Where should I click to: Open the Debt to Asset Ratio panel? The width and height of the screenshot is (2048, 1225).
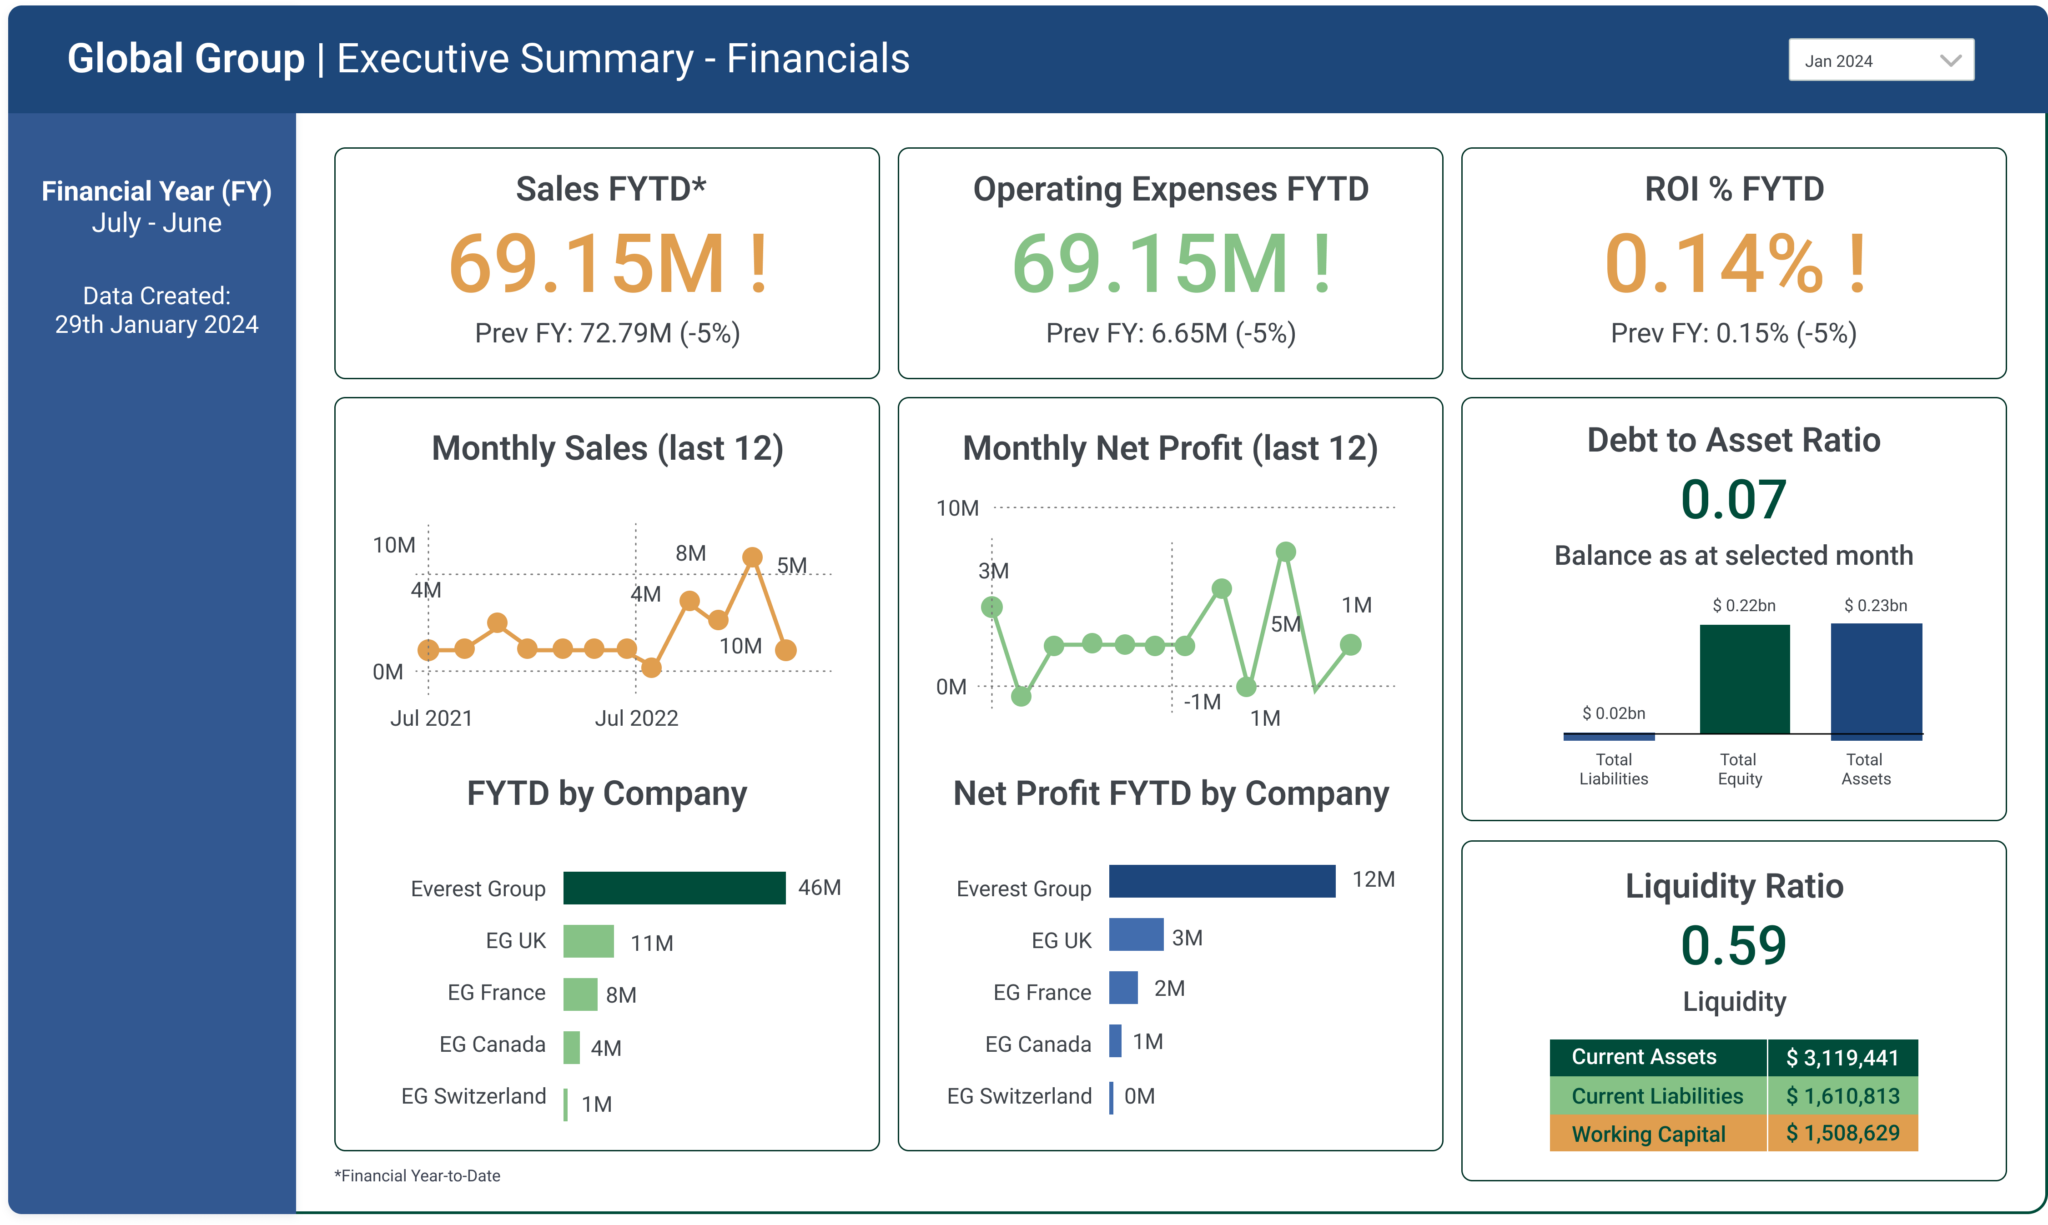1733,439
